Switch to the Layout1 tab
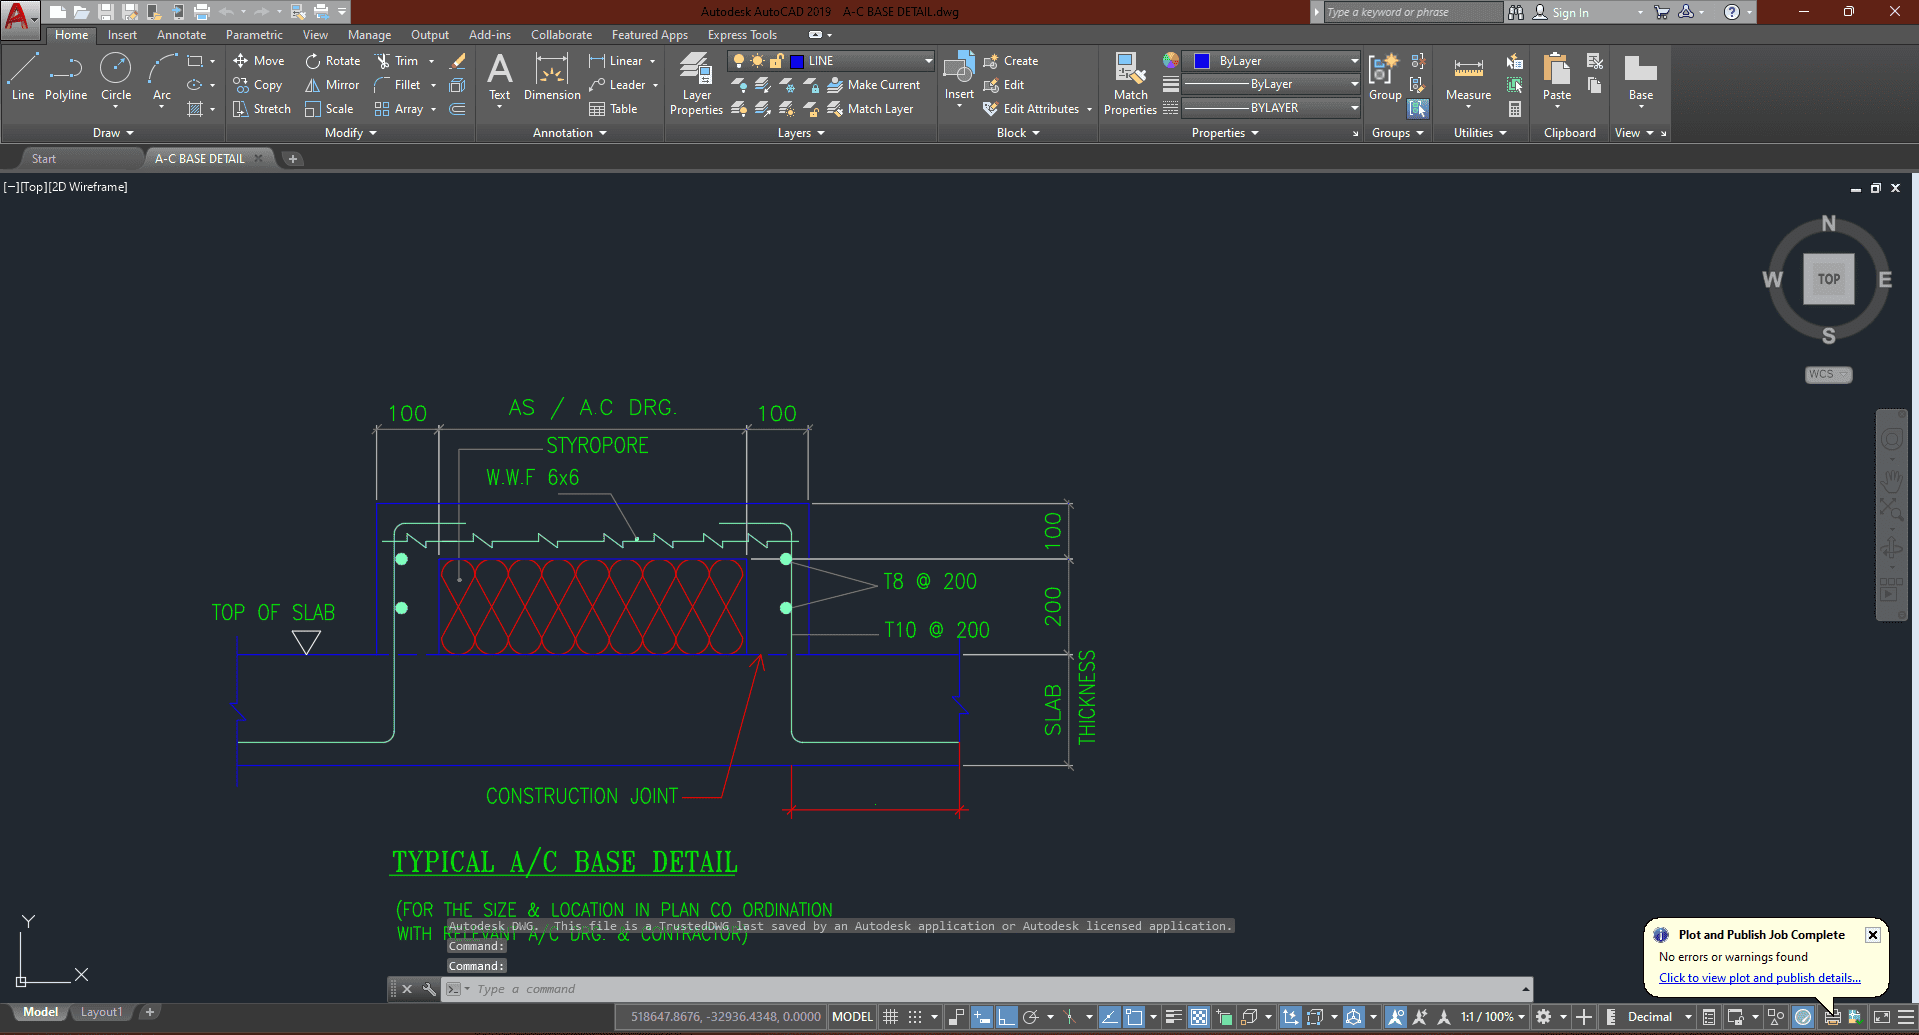1919x1035 pixels. pyautogui.click(x=101, y=1012)
